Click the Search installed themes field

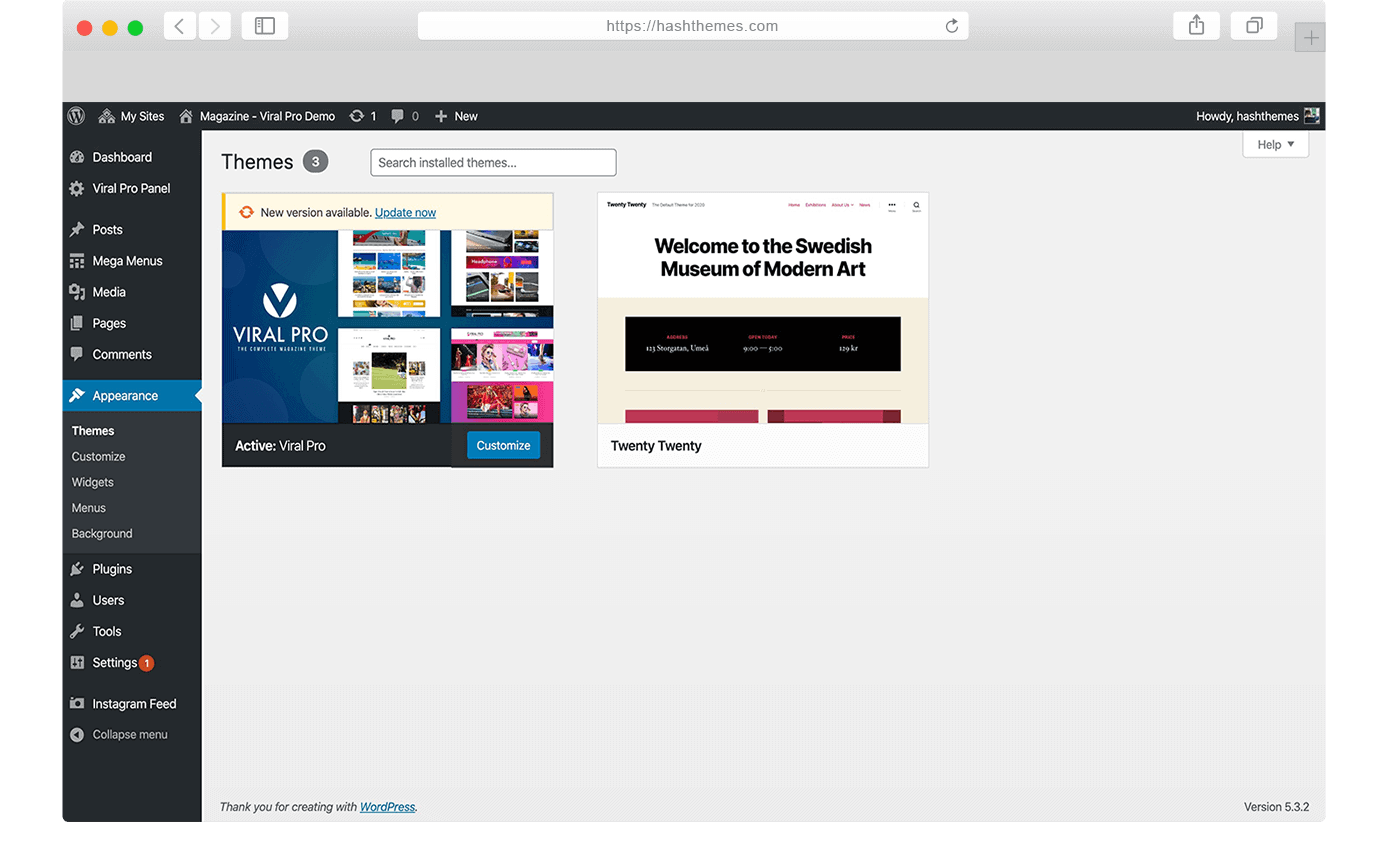[493, 163]
